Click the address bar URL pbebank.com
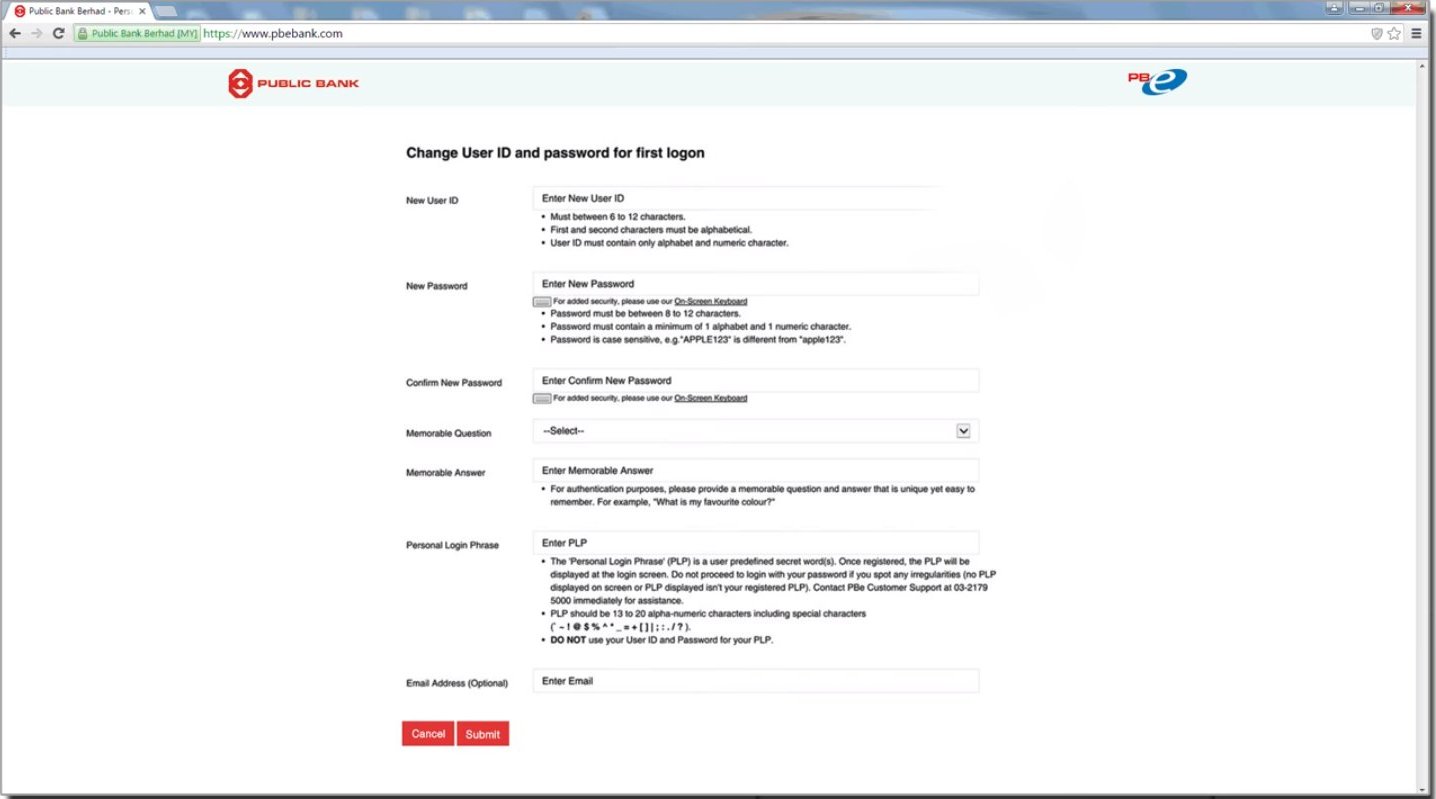Screen dimensions: 1436x799 273,33
